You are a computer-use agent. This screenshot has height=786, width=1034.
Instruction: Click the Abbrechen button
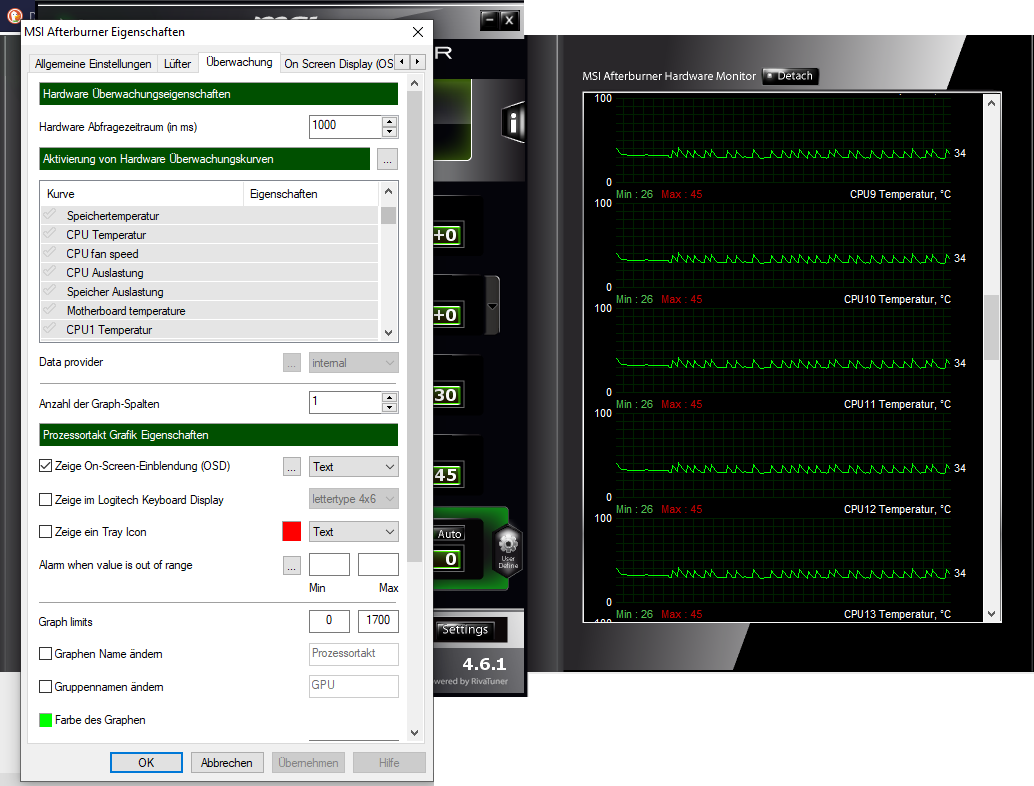(227, 762)
